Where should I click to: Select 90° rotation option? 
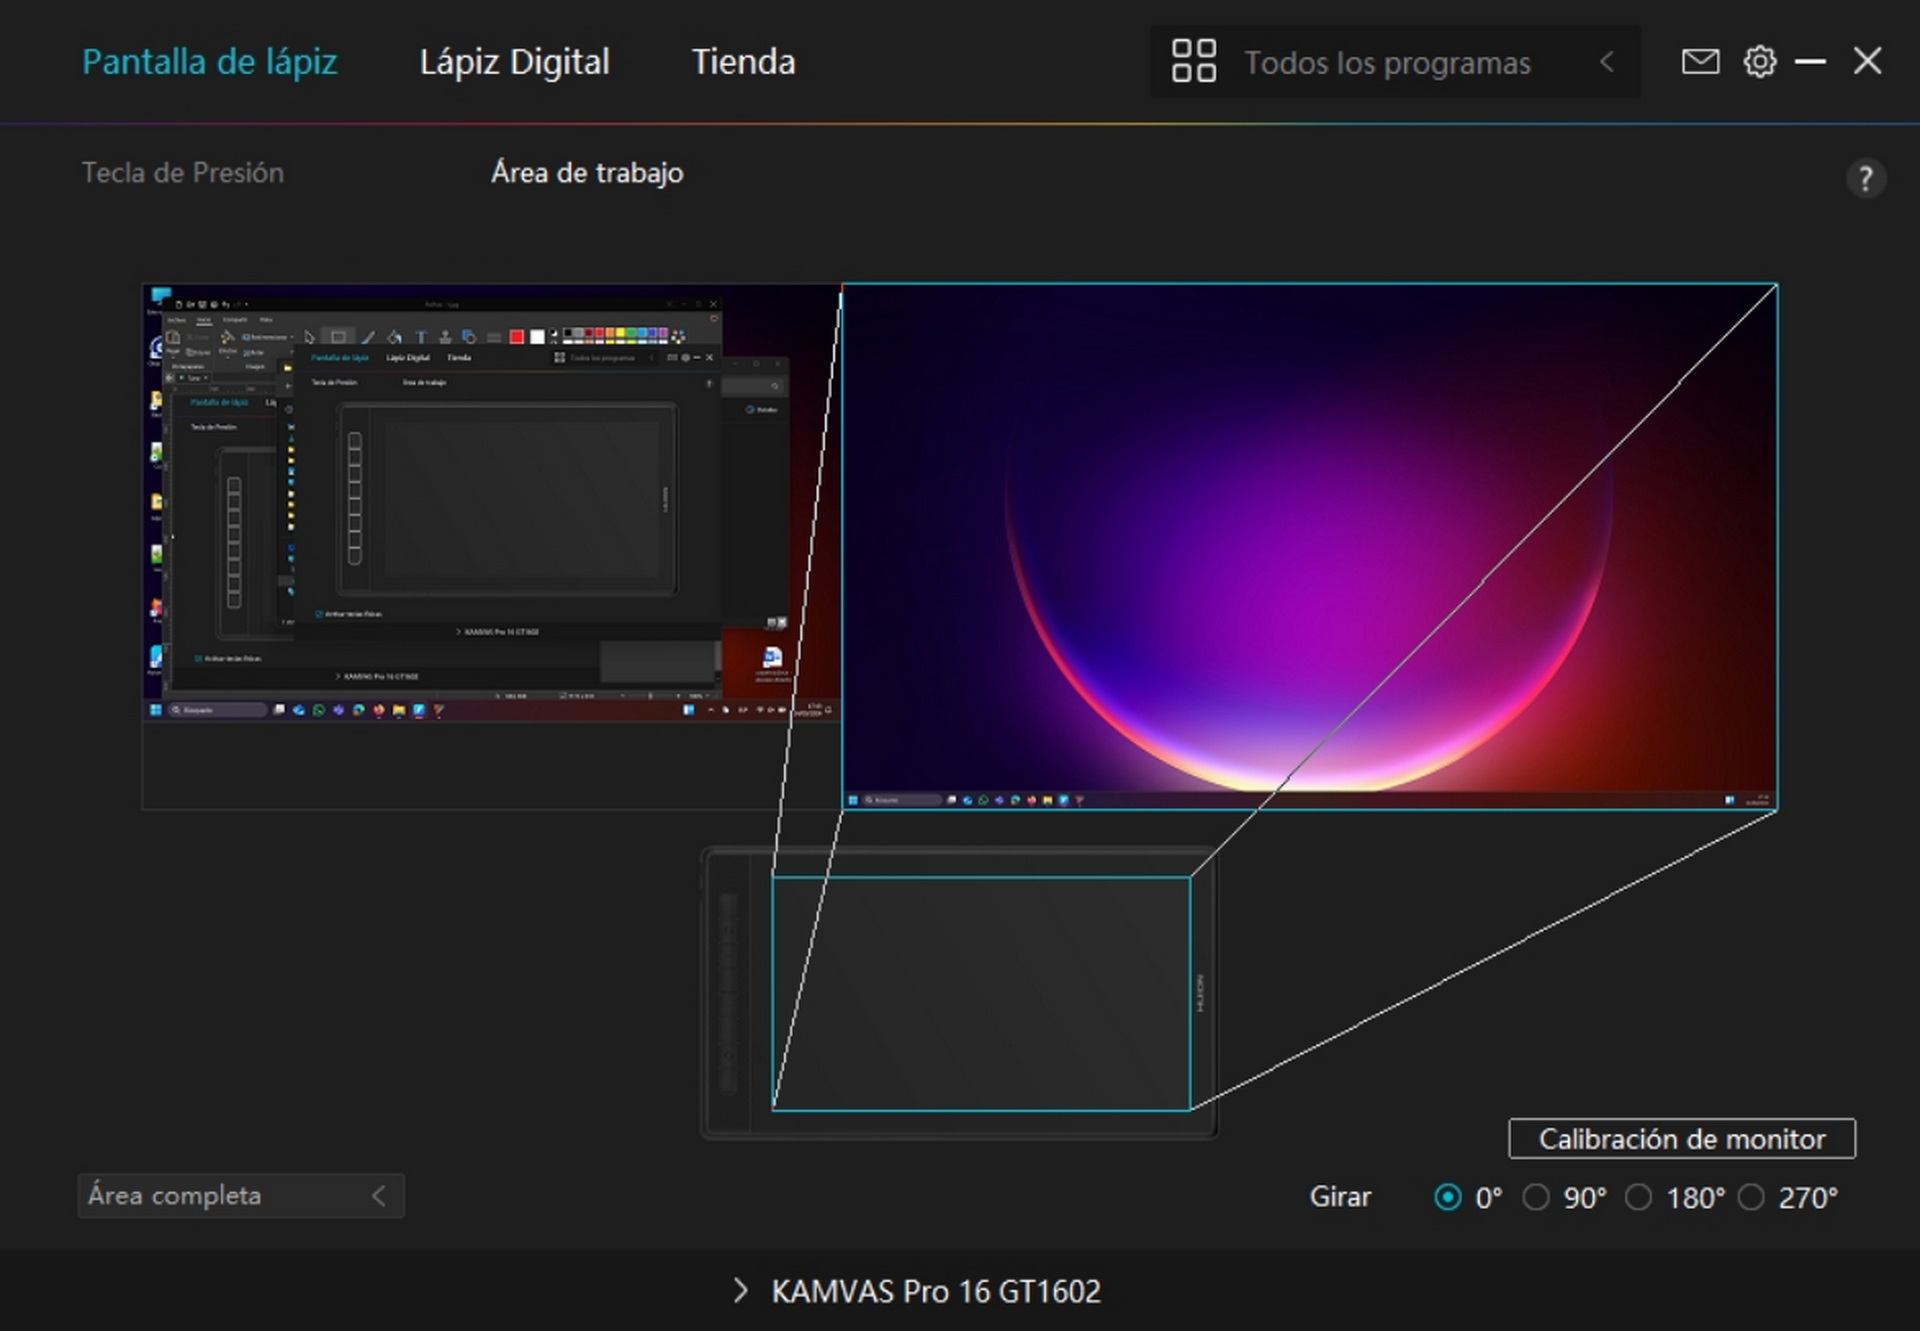[1536, 1197]
